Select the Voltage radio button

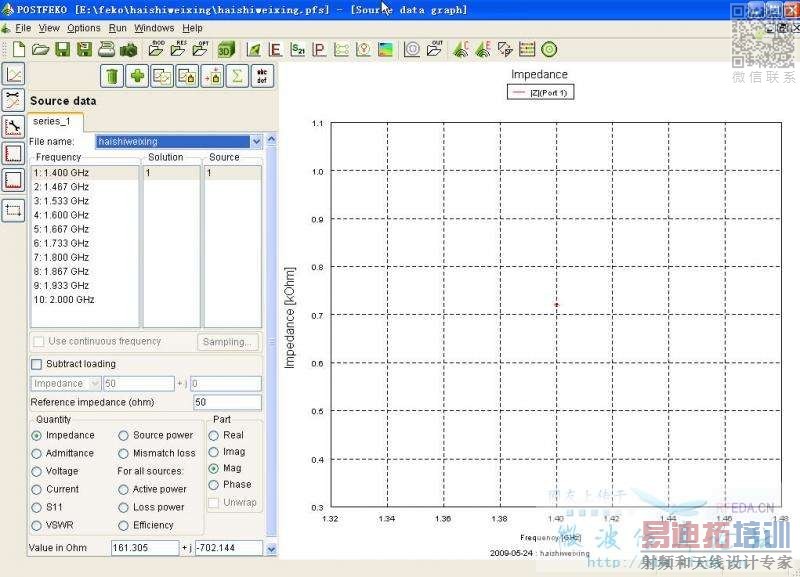[36, 472]
